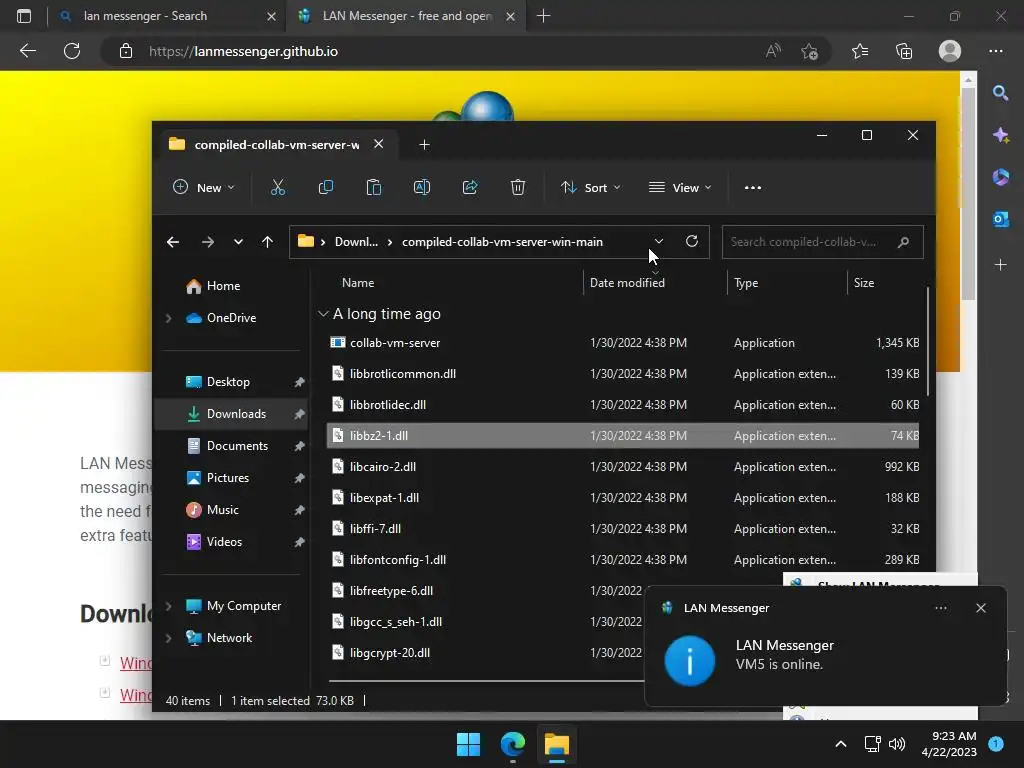Click the volume speaker tray icon
This screenshot has height=768, width=1024.
pyautogui.click(x=897, y=744)
